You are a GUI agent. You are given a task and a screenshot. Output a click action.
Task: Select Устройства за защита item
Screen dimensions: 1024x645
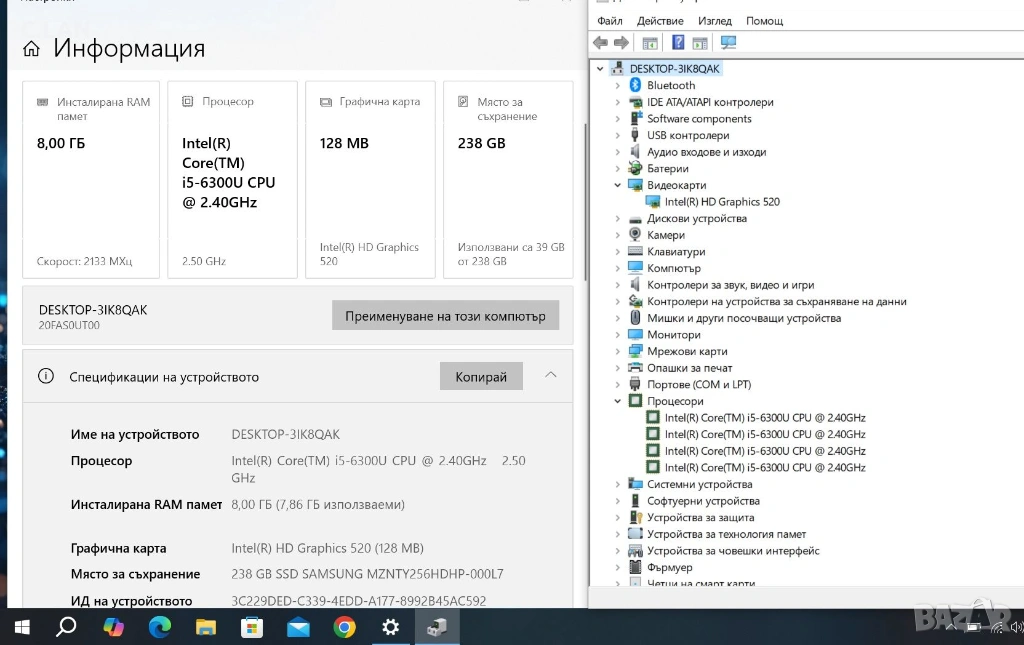(700, 517)
